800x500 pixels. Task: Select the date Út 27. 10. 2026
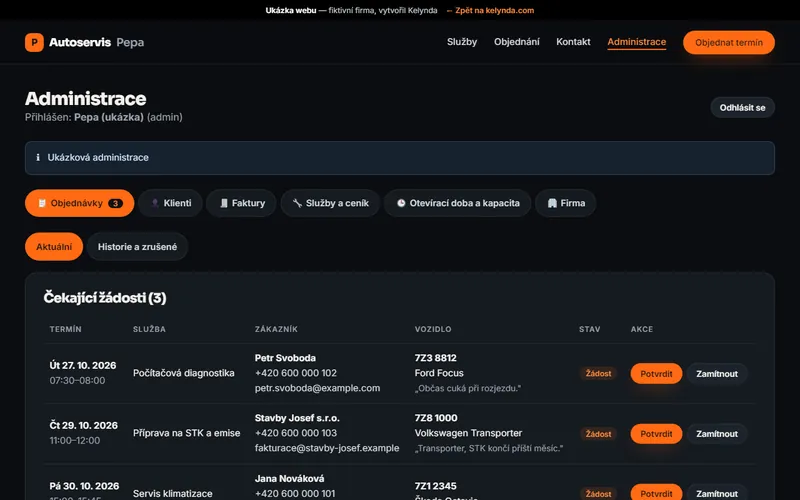[x=83, y=365]
